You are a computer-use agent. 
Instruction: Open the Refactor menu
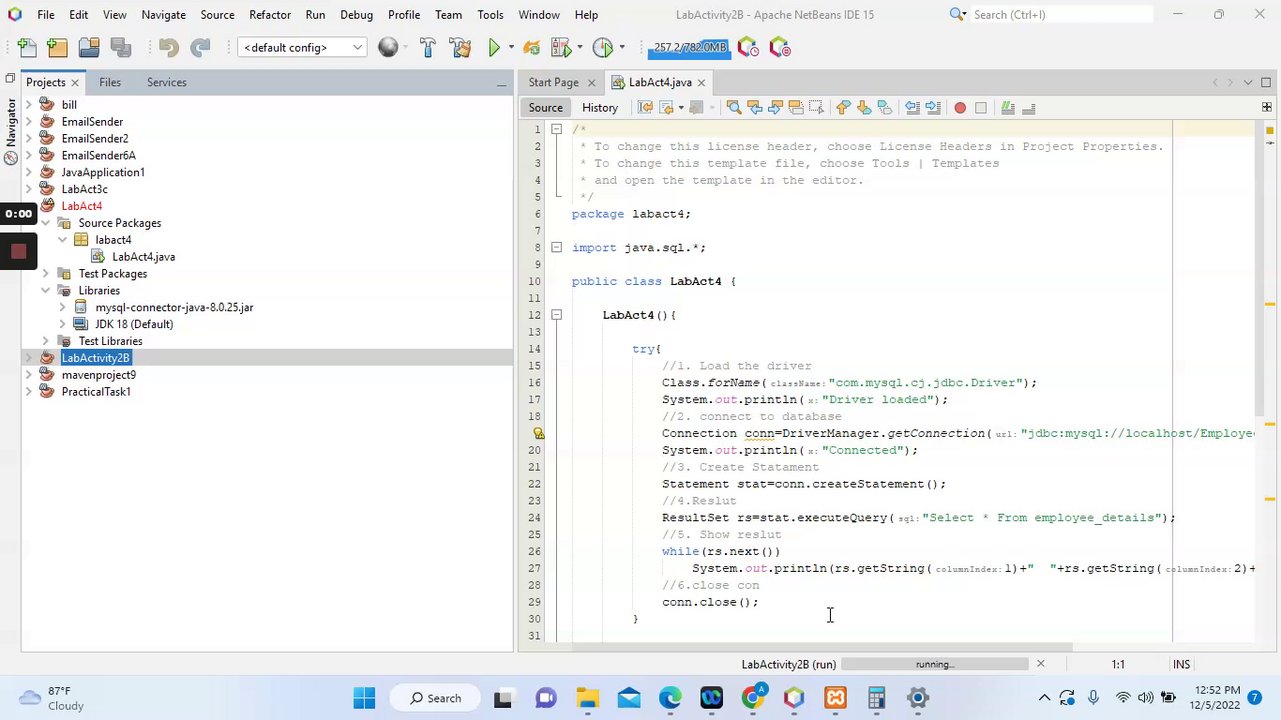coord(269,15)
